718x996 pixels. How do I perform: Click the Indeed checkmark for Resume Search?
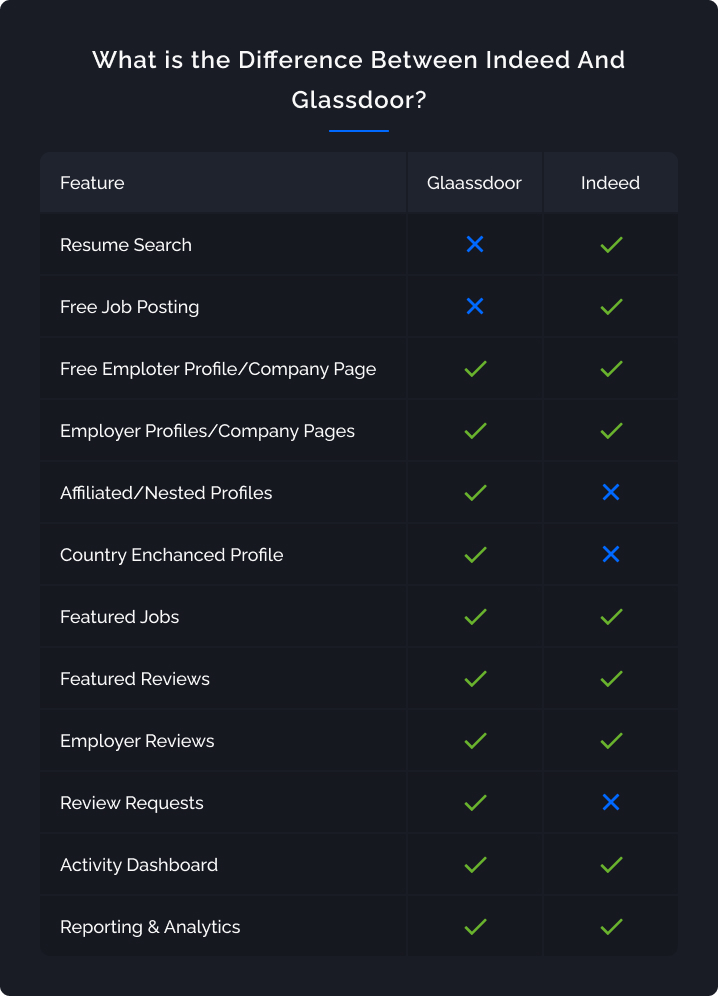point(611,245)
